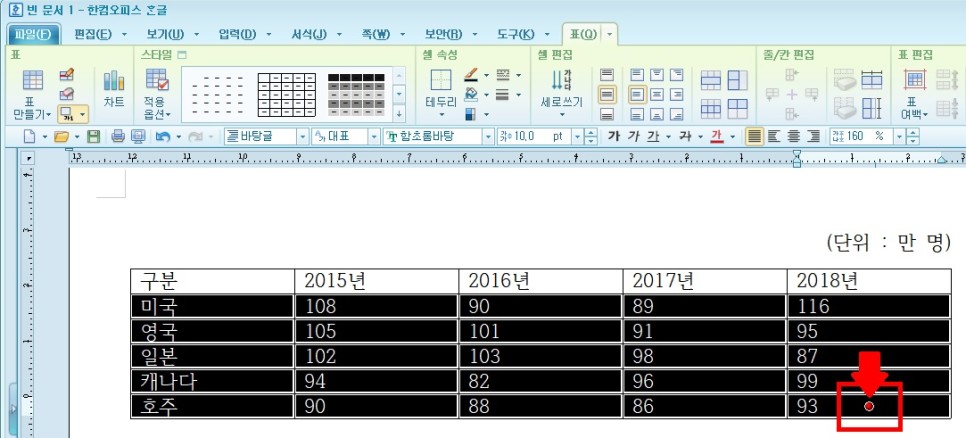
Task: Open the 입력(D) menu
Action: pos(238,34)
